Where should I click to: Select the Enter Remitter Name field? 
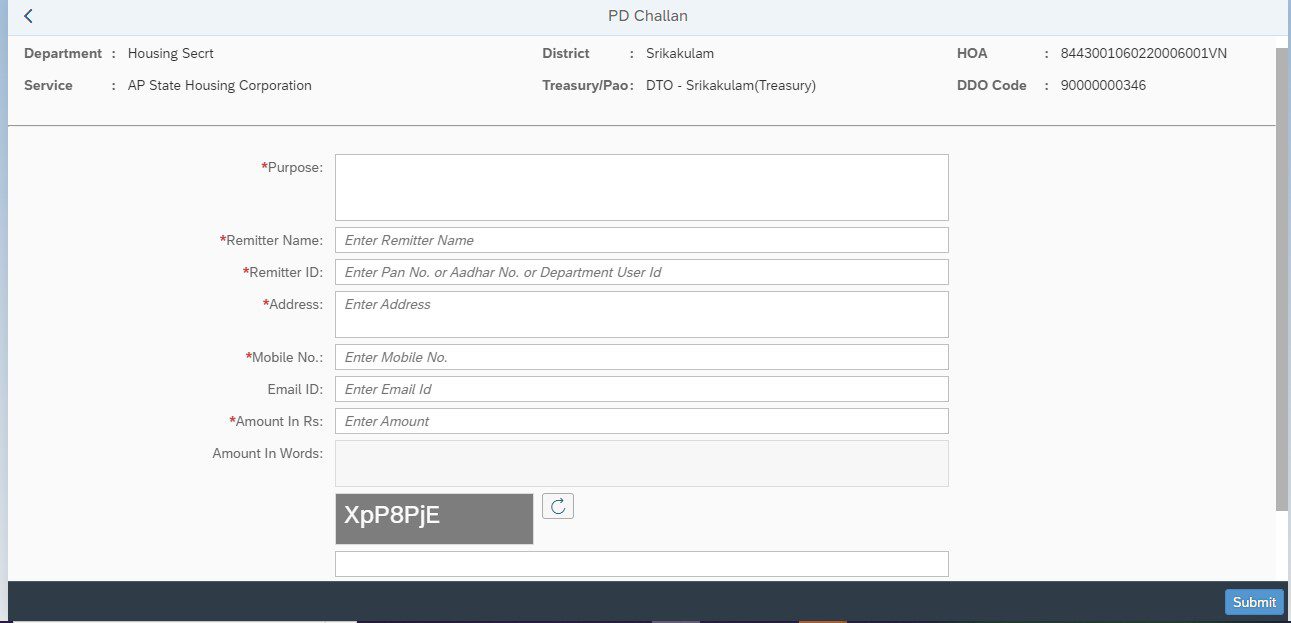[x=640, y=240]
